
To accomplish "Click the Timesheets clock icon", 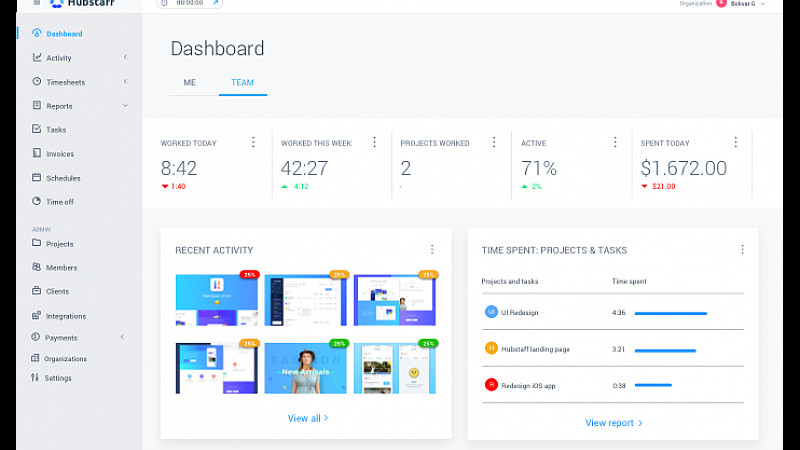I will click(37, 81).
